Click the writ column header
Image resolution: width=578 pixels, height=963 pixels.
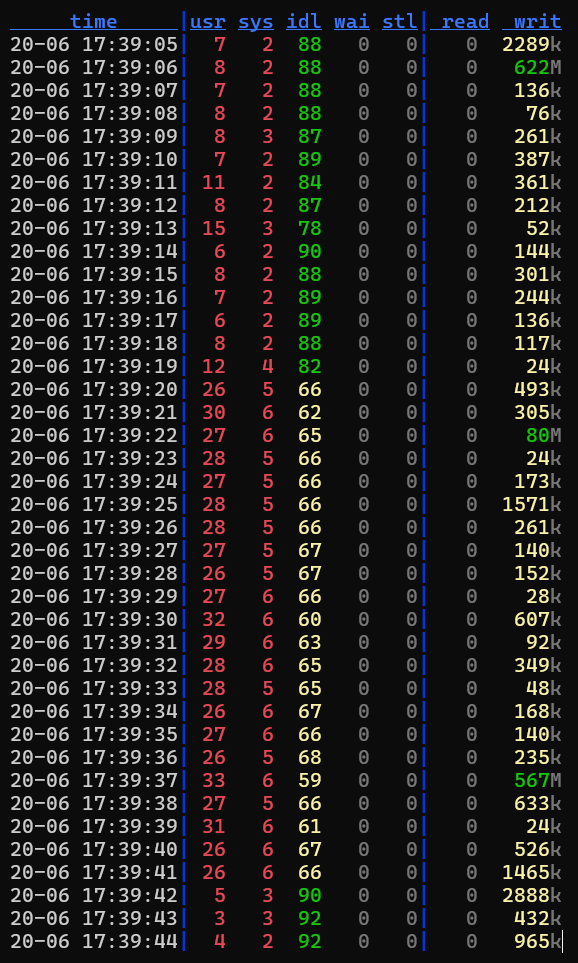coord(537,21)
